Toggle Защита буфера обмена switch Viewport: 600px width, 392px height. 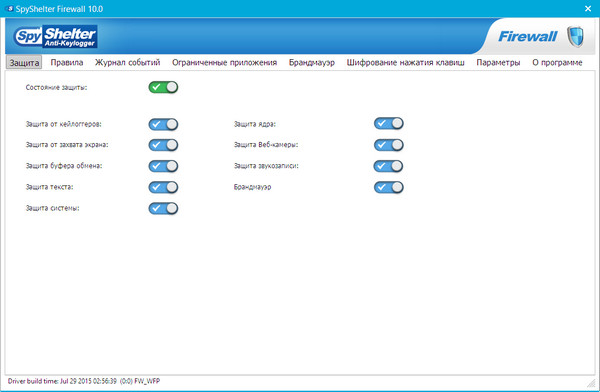pos(163,166)
